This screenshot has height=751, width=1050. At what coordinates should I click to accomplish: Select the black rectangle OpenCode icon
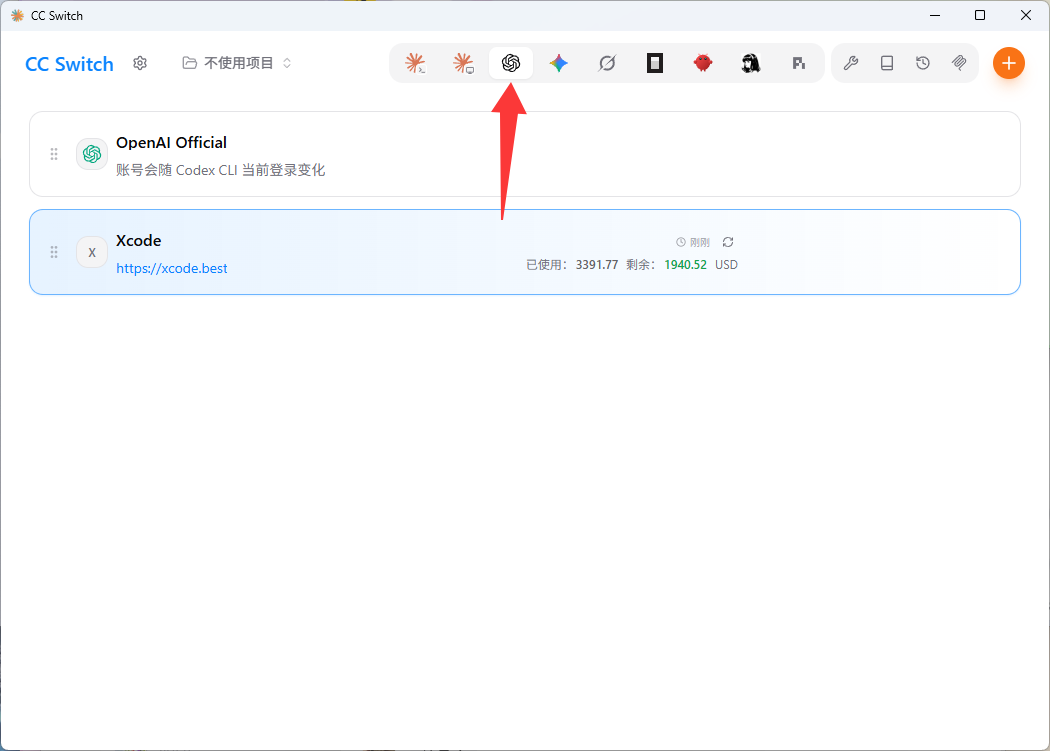tap(655, 64)
